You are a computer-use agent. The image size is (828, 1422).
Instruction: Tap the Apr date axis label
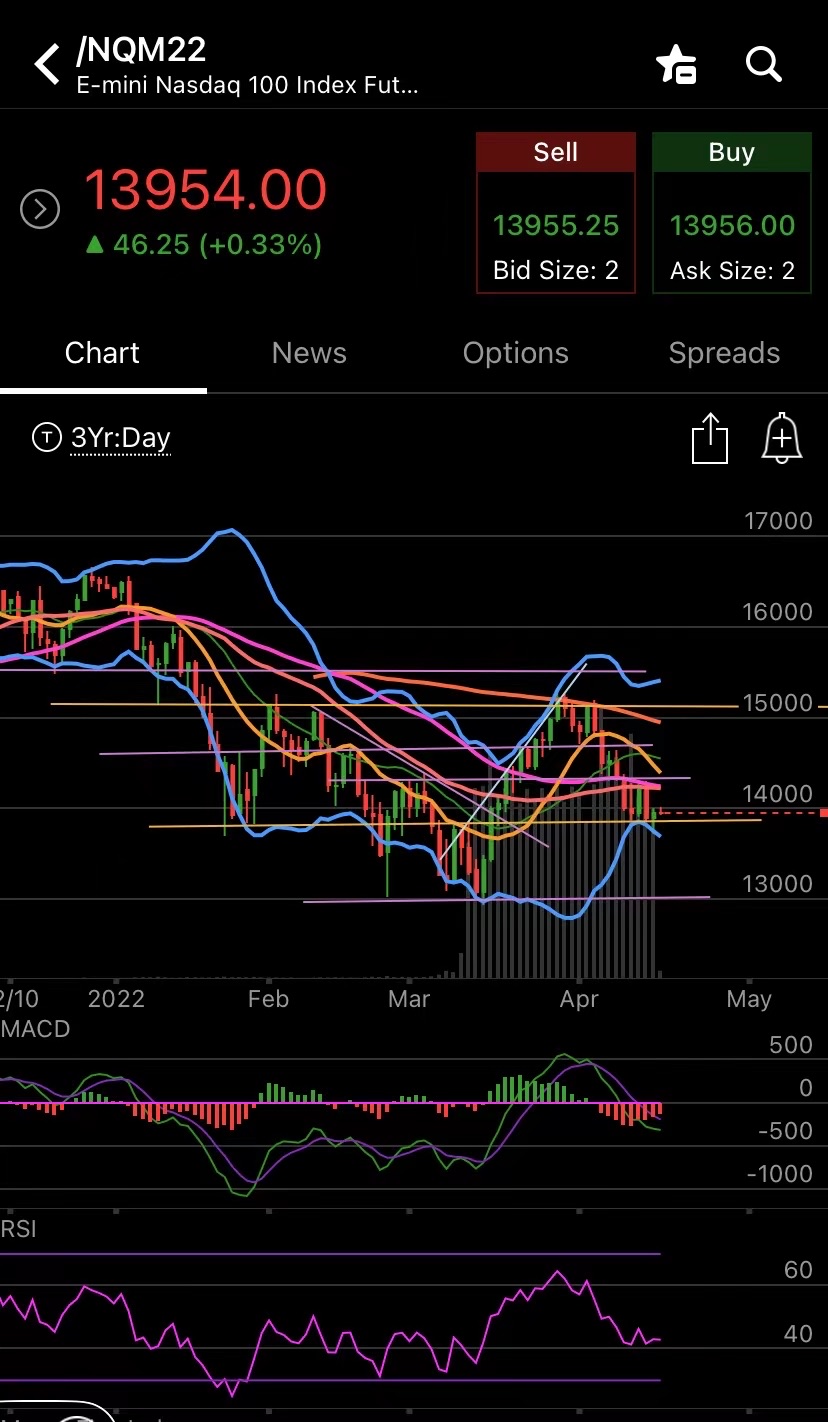pyautogui.click(x=579, y=998)
